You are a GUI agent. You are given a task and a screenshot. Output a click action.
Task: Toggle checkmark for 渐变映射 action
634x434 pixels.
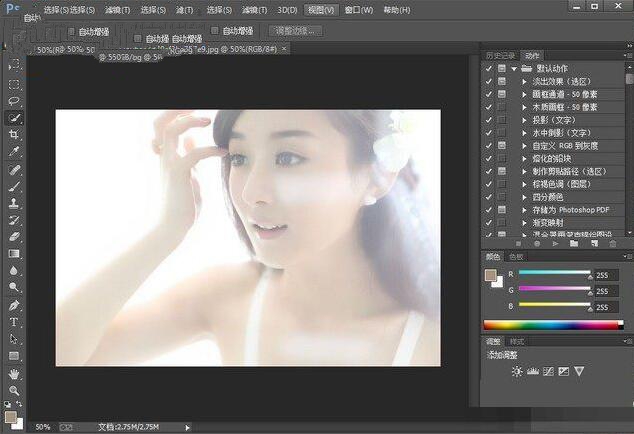tap(488, 223)
